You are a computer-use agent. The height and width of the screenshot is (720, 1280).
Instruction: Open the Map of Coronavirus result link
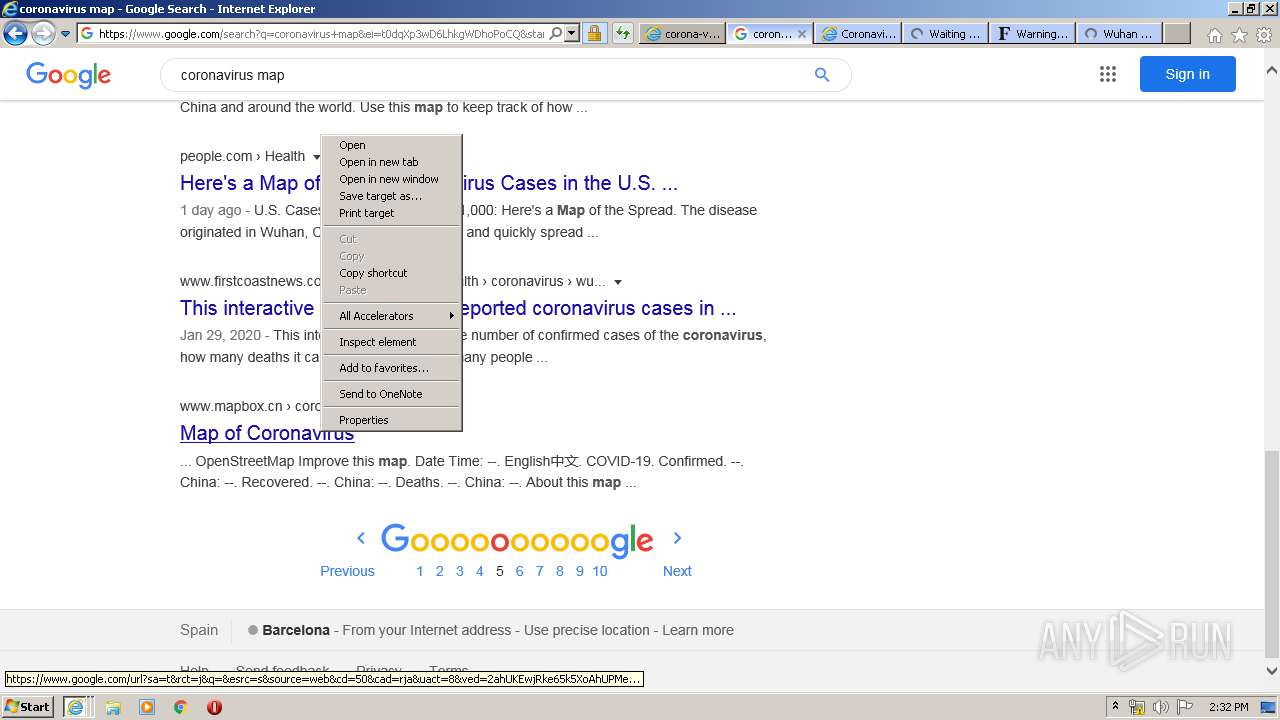coord(267,433)
